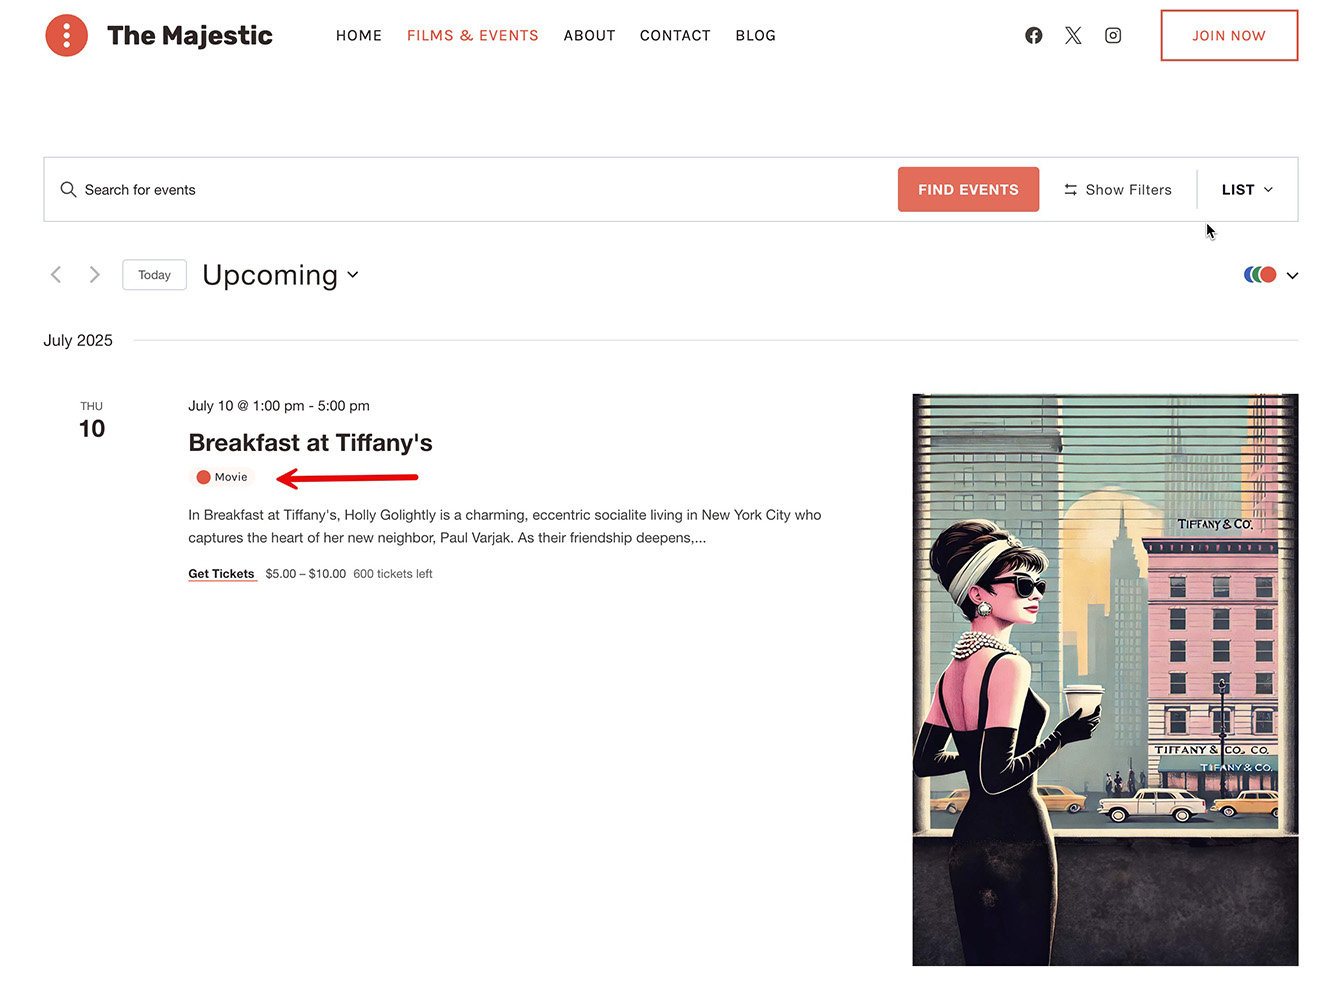Open the Facebook social icon

1034,36
